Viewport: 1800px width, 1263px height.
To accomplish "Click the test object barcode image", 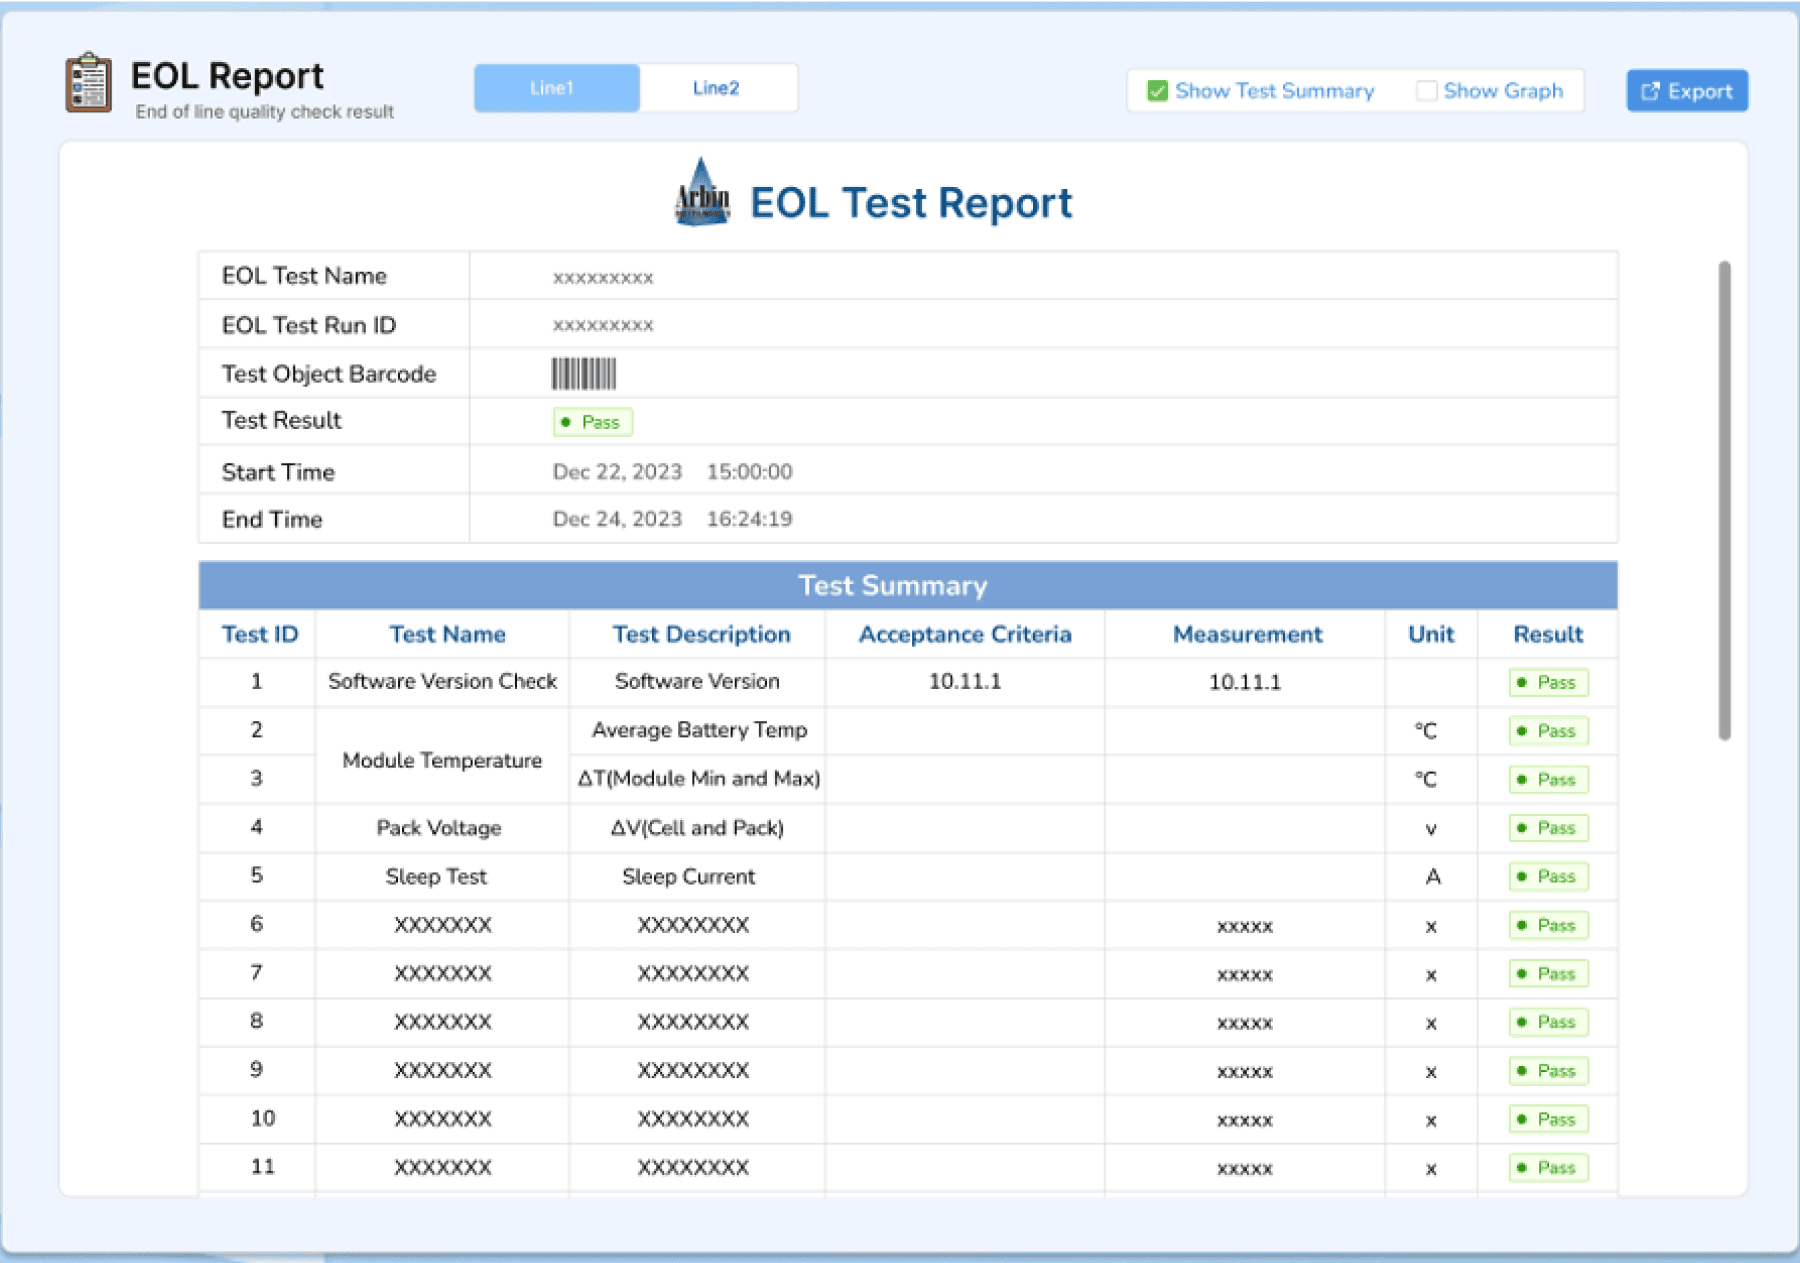I will click(584, 374).
